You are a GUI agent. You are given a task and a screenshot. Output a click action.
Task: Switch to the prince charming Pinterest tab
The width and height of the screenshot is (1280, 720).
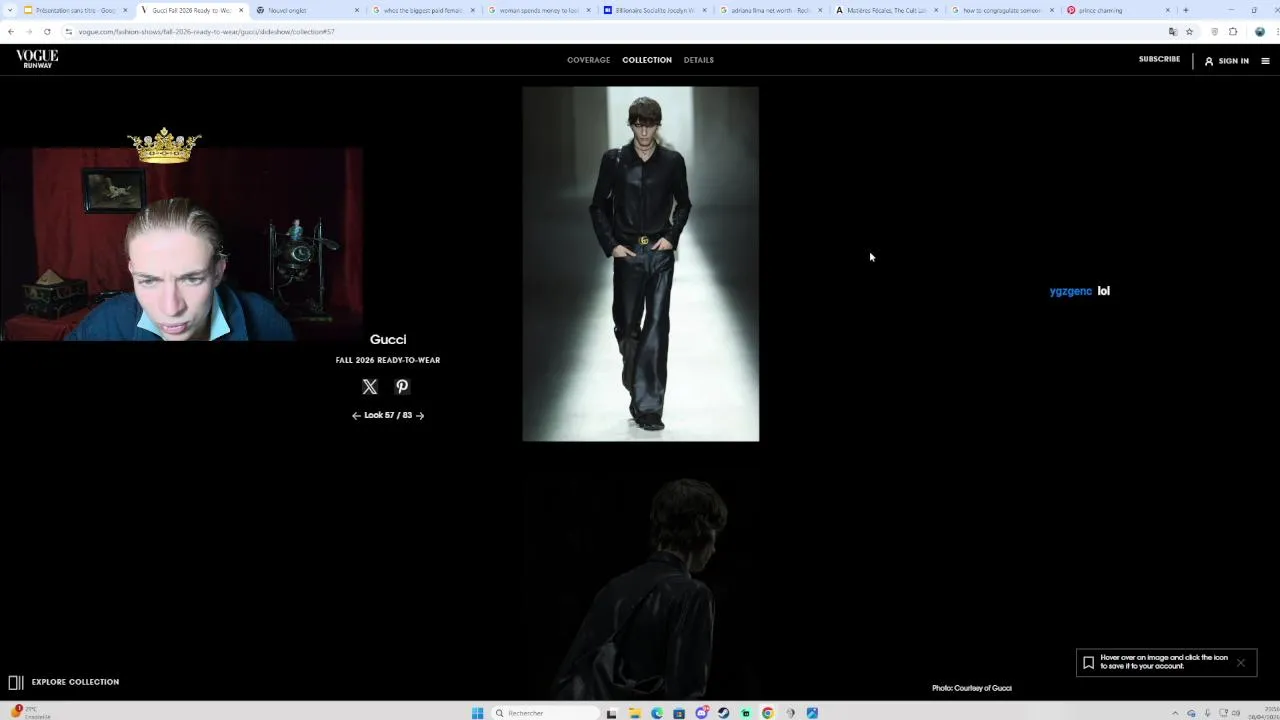tap(1119, 10)
